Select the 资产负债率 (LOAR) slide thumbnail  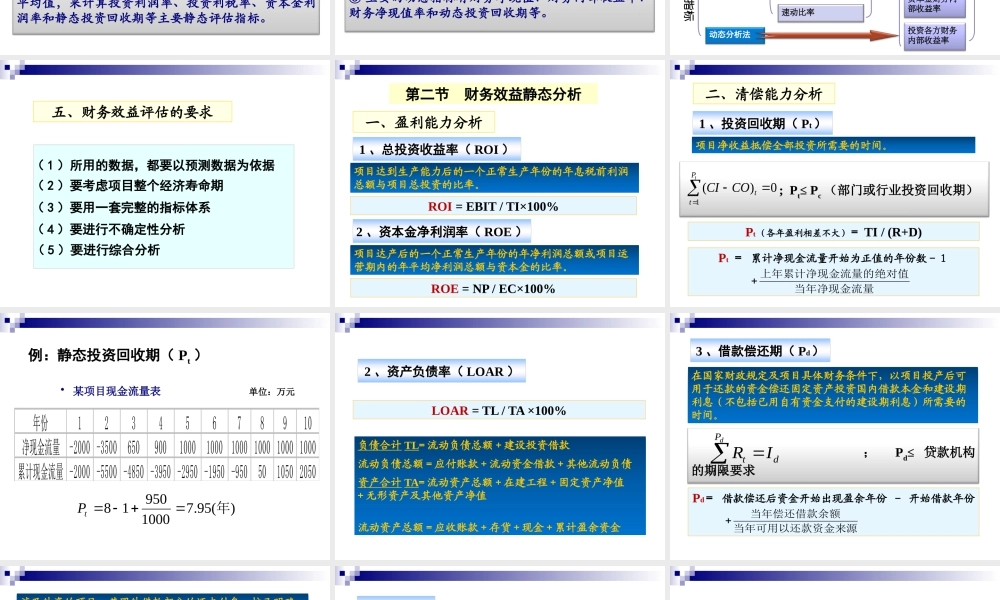500,436
